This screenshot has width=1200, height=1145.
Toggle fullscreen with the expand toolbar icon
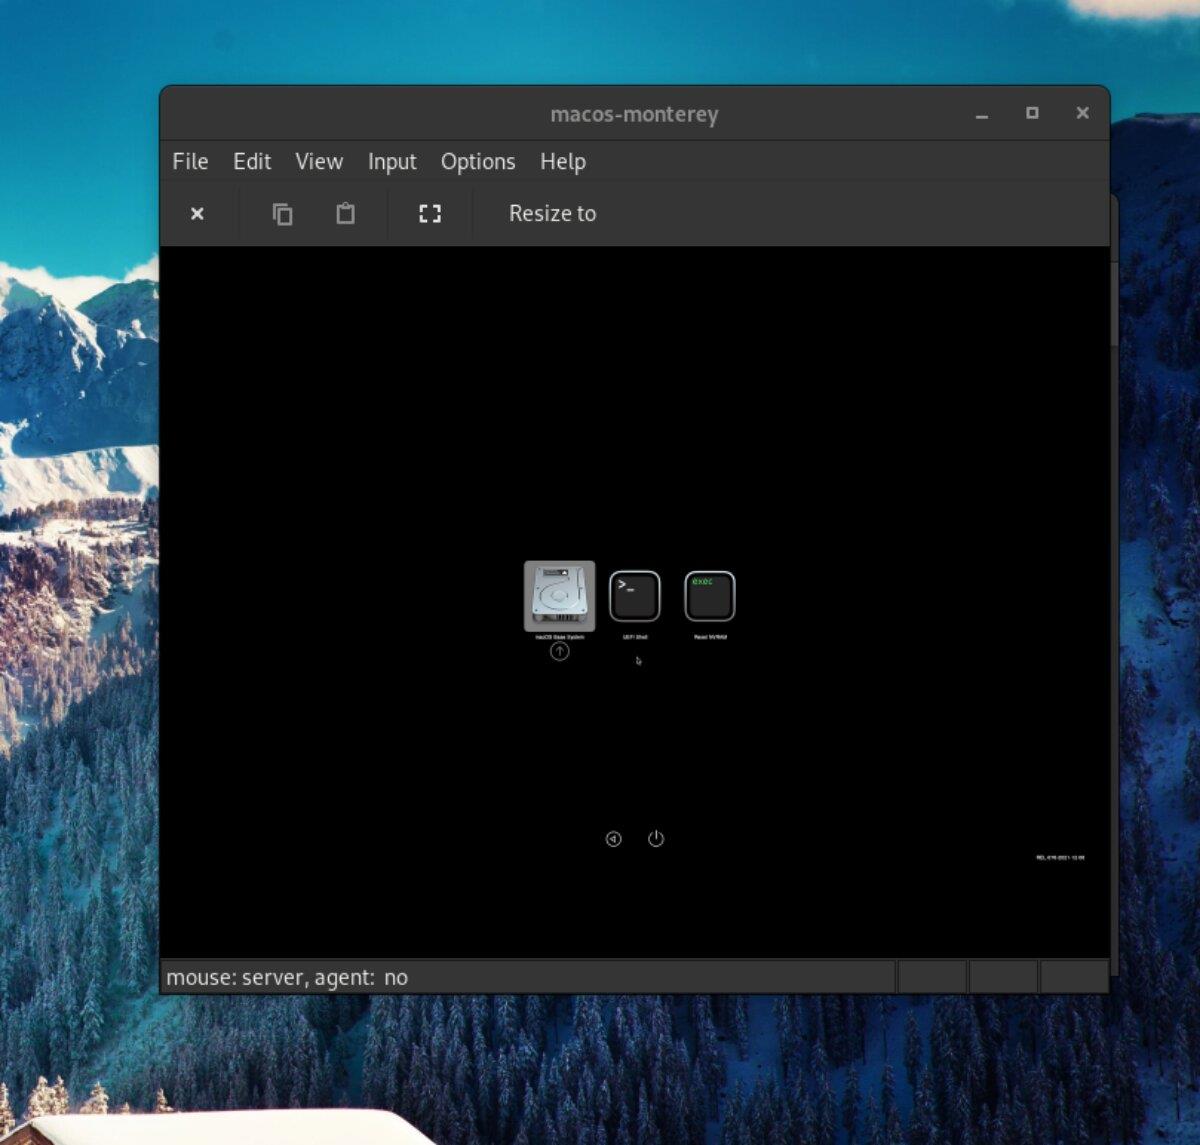[x=429, y=213]
